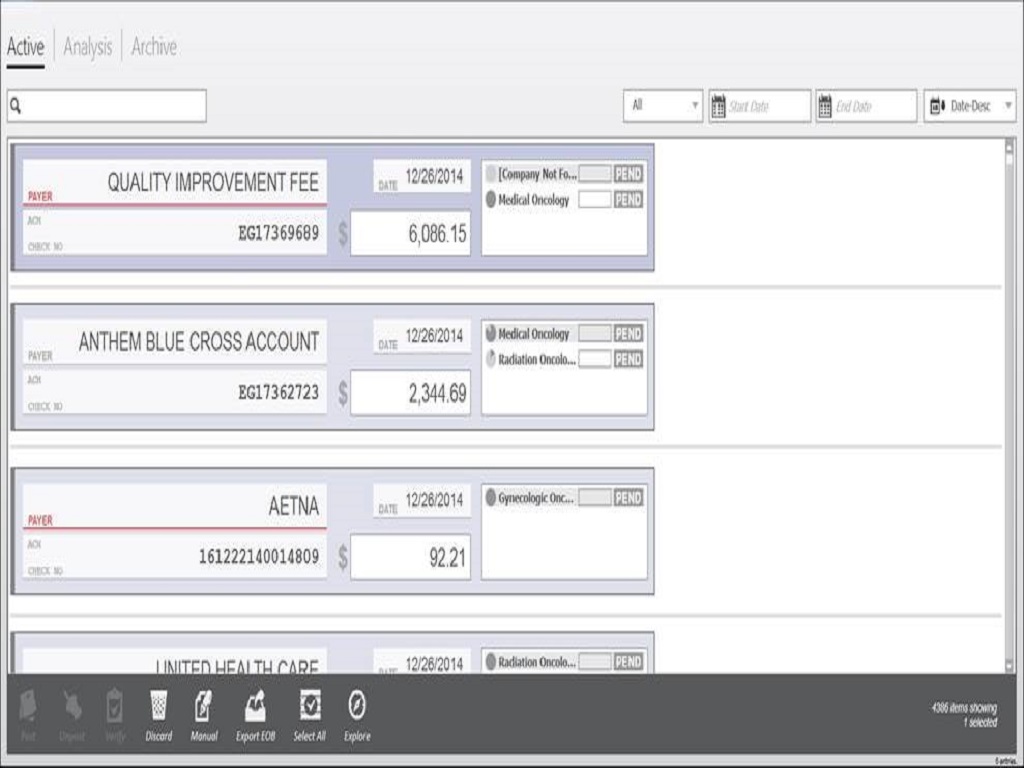Click scrollbar down arrow of payment list
This screenshot has height=768, width=1024.
click(1010, 665)
